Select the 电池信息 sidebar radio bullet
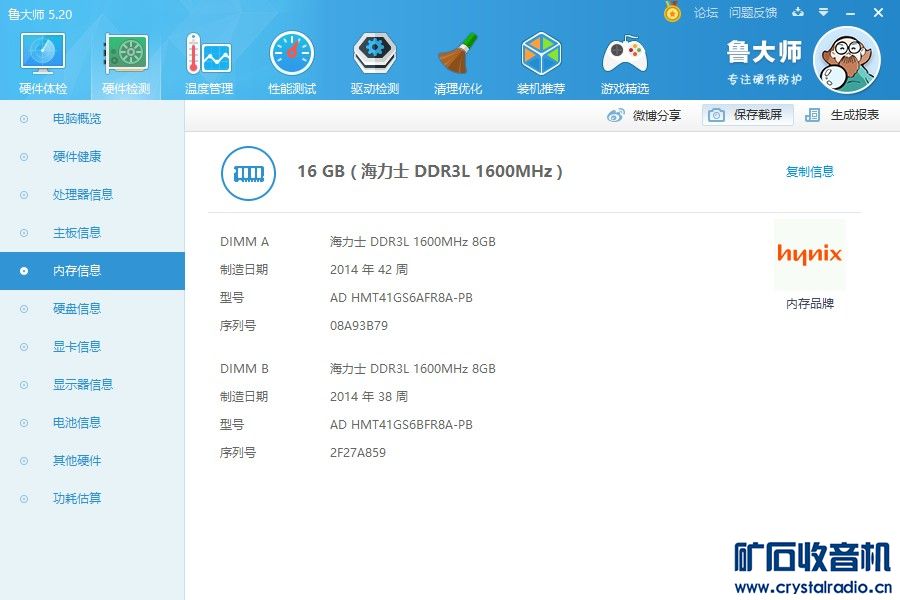 coord(24,423)
